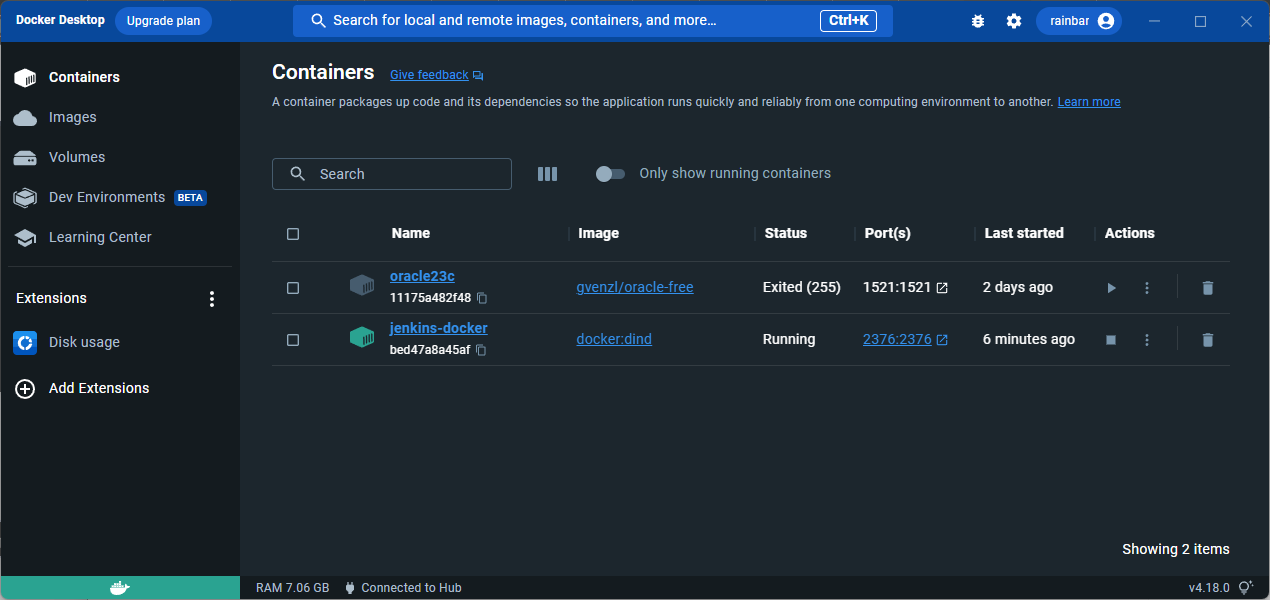
Task: Copy container ID 11175a482f48
Action: click(x=482, y=298)
